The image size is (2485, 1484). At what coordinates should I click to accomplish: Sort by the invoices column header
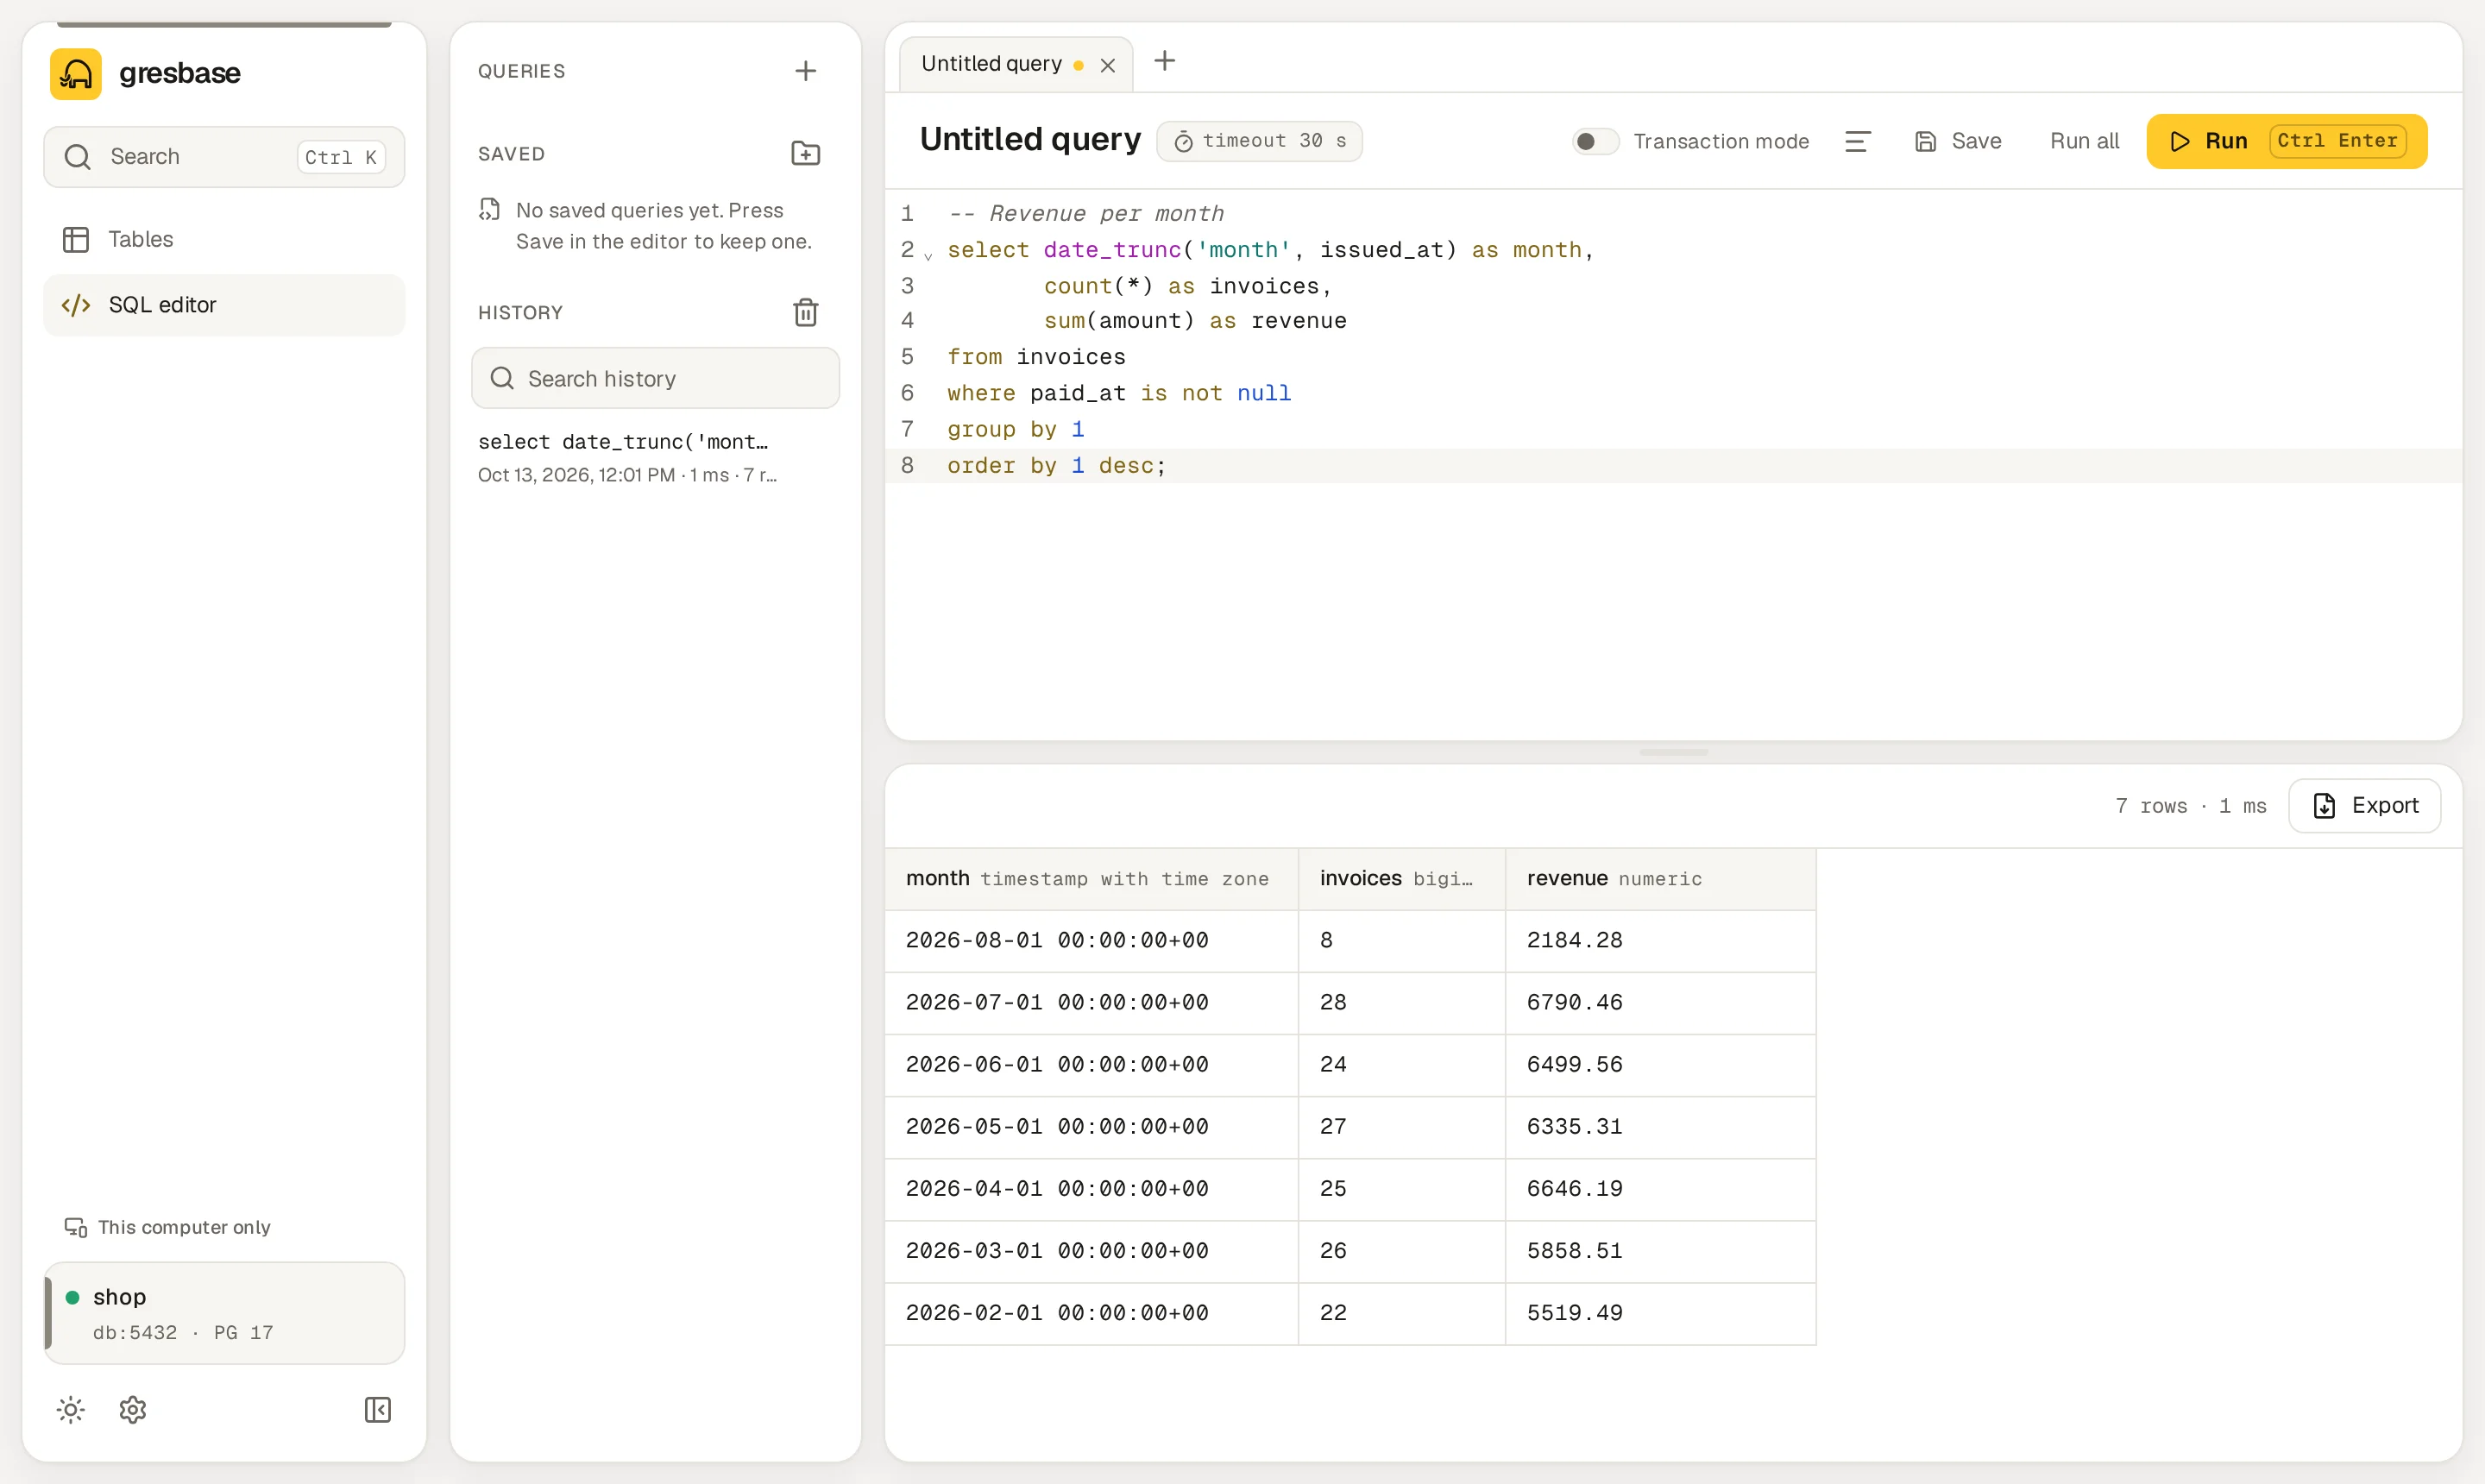(x=1401, y=878)
